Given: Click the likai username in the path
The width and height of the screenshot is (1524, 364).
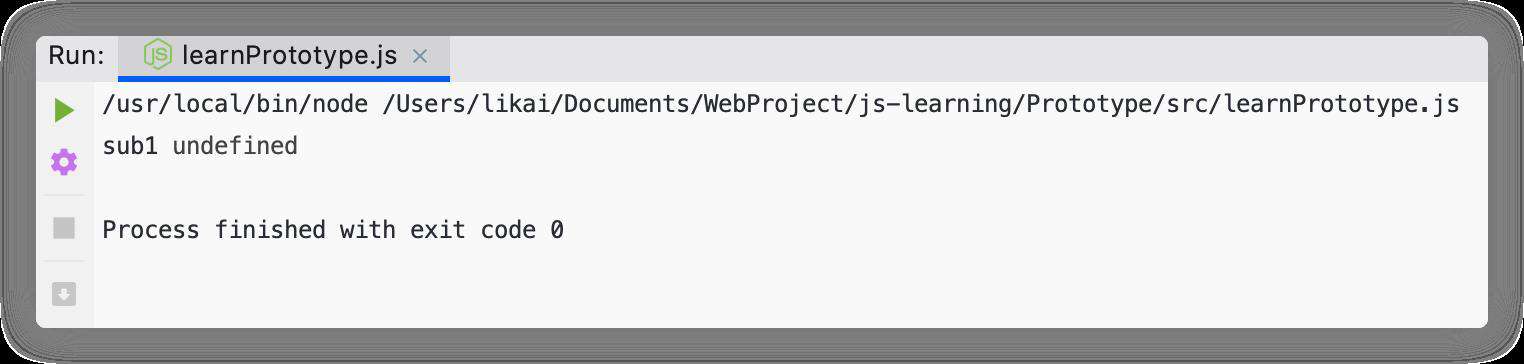Looking at the screenshot, I should (x=513, y=104).
